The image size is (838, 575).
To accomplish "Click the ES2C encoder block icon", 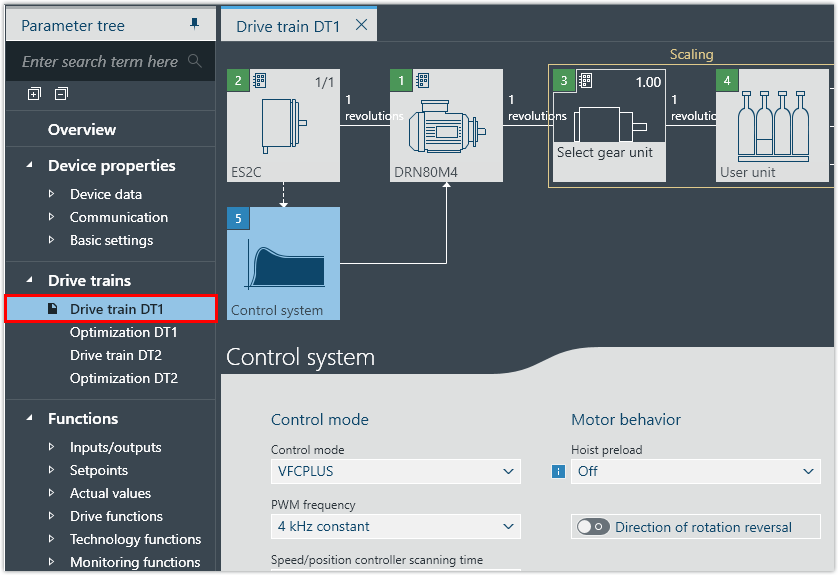I will [283, 124].
